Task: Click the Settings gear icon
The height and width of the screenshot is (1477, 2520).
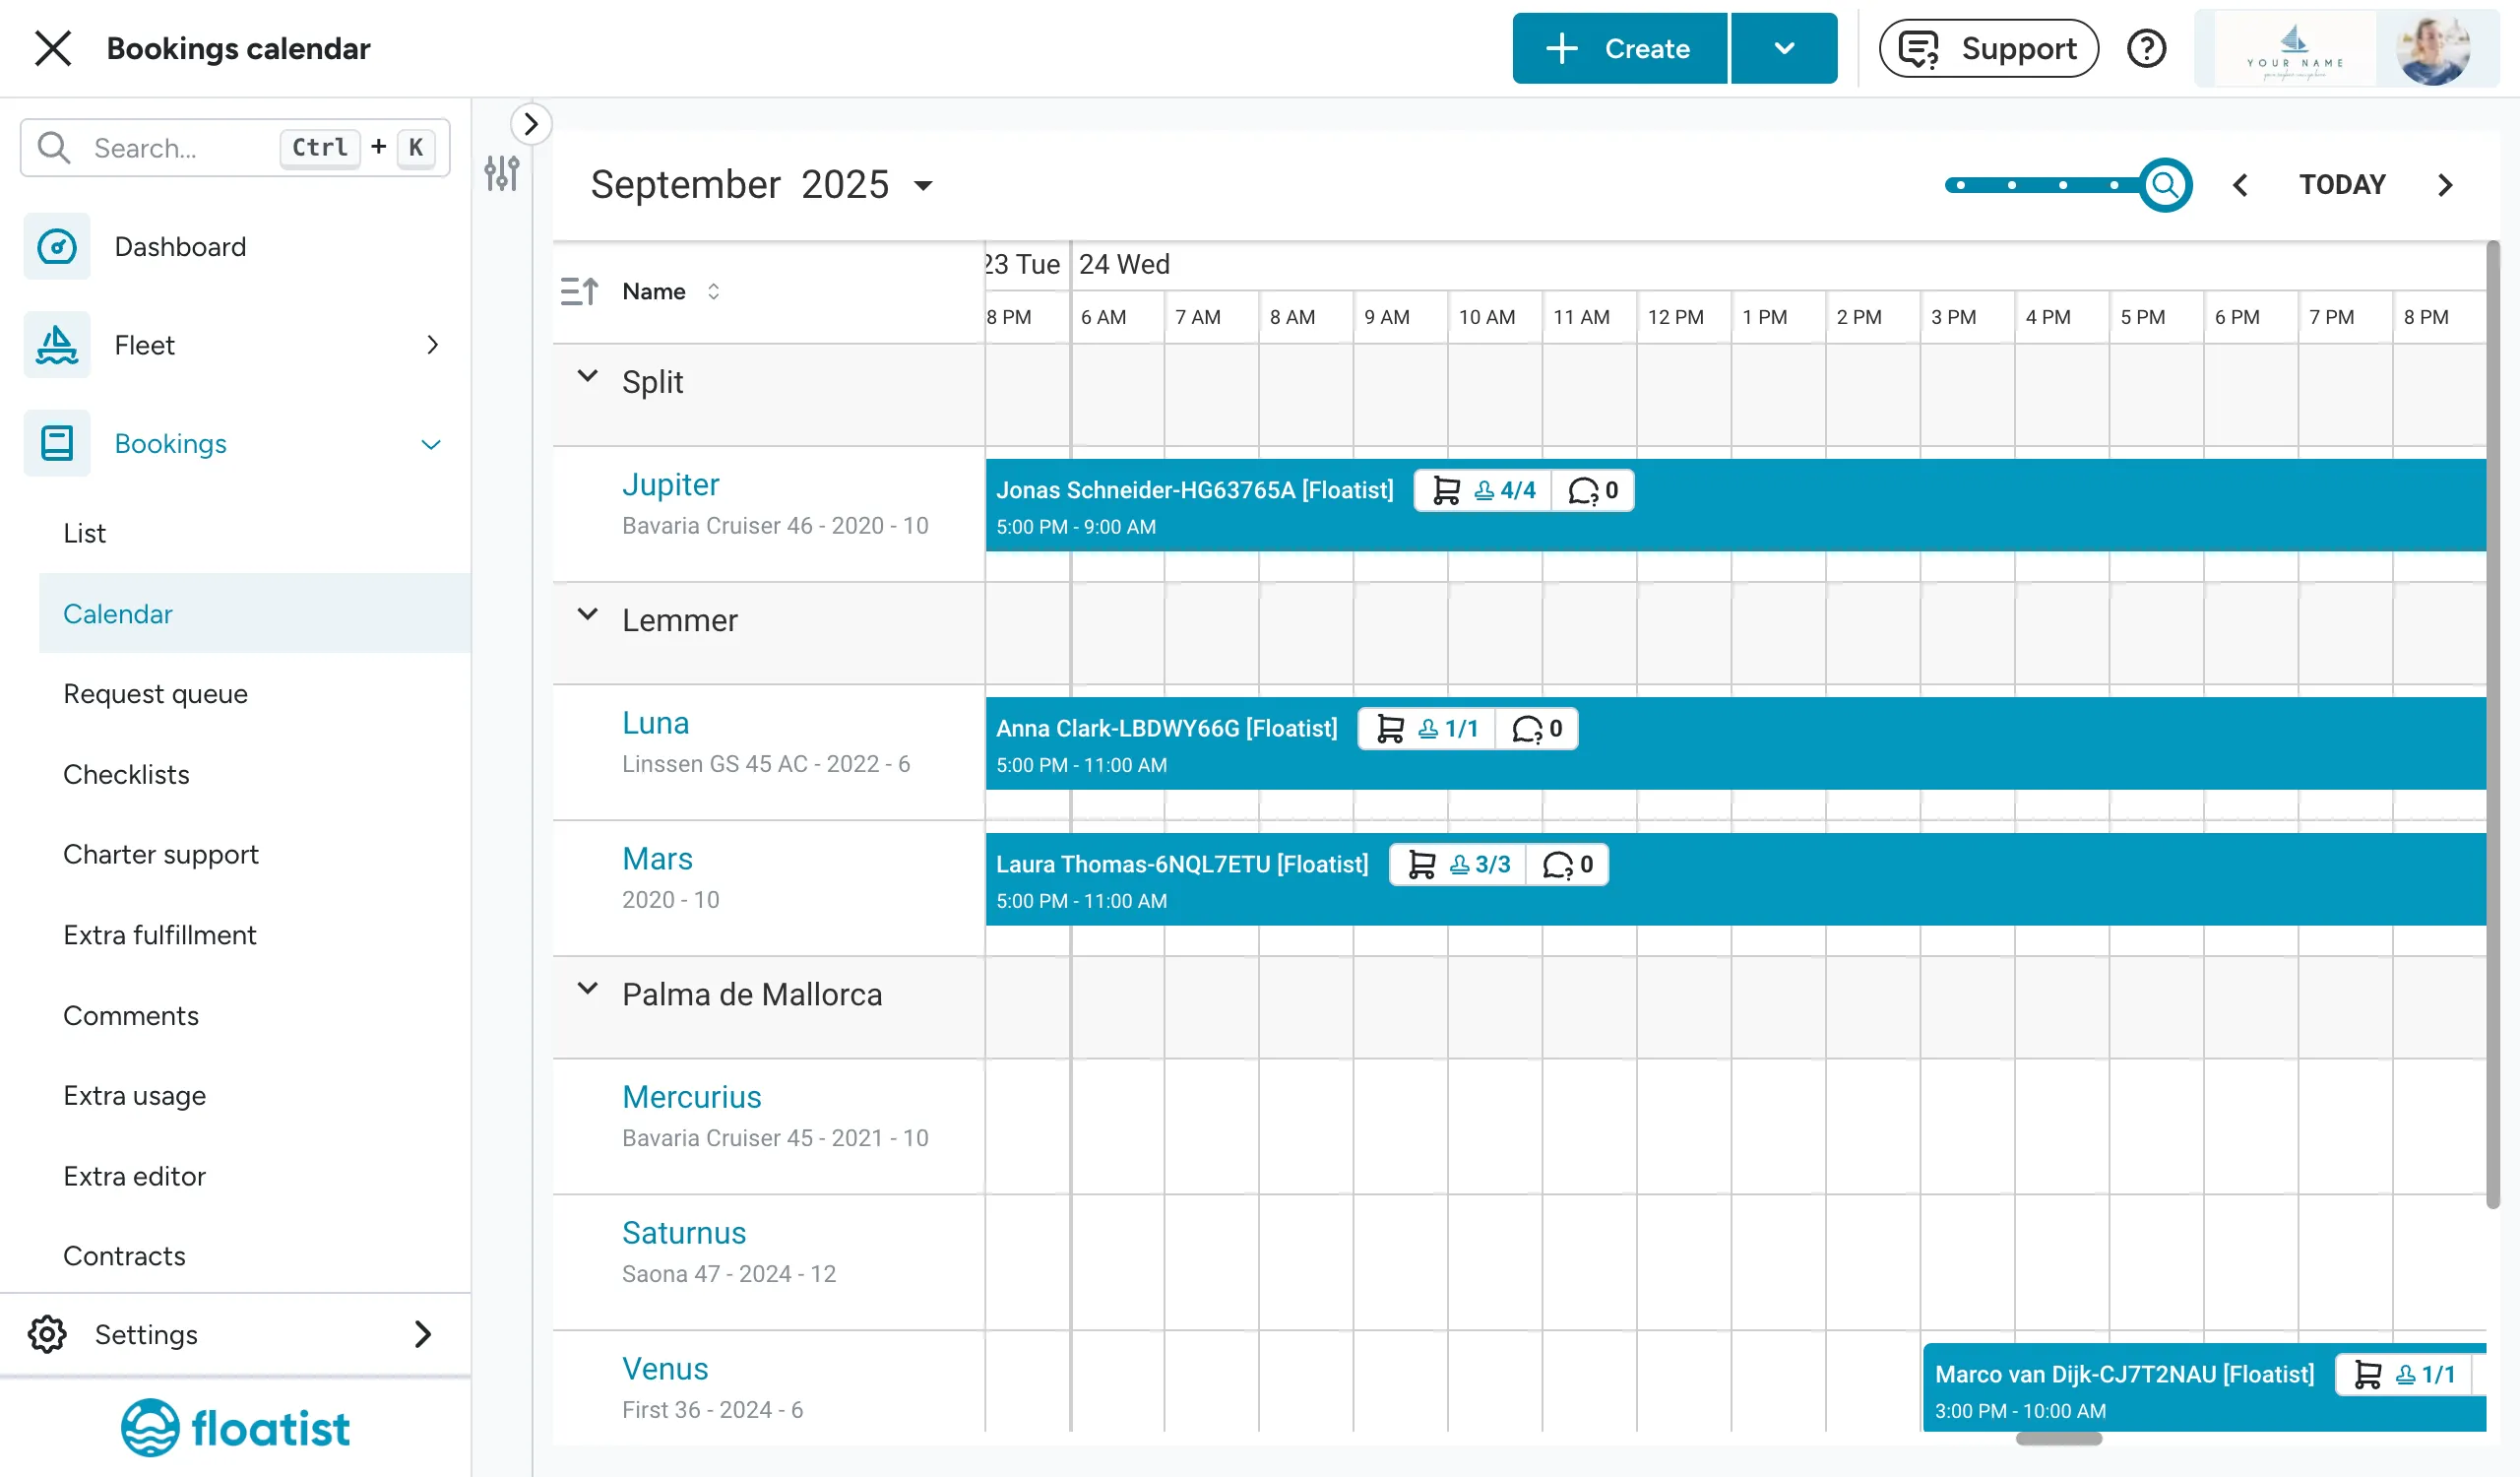Action: tap(47, 1334)
